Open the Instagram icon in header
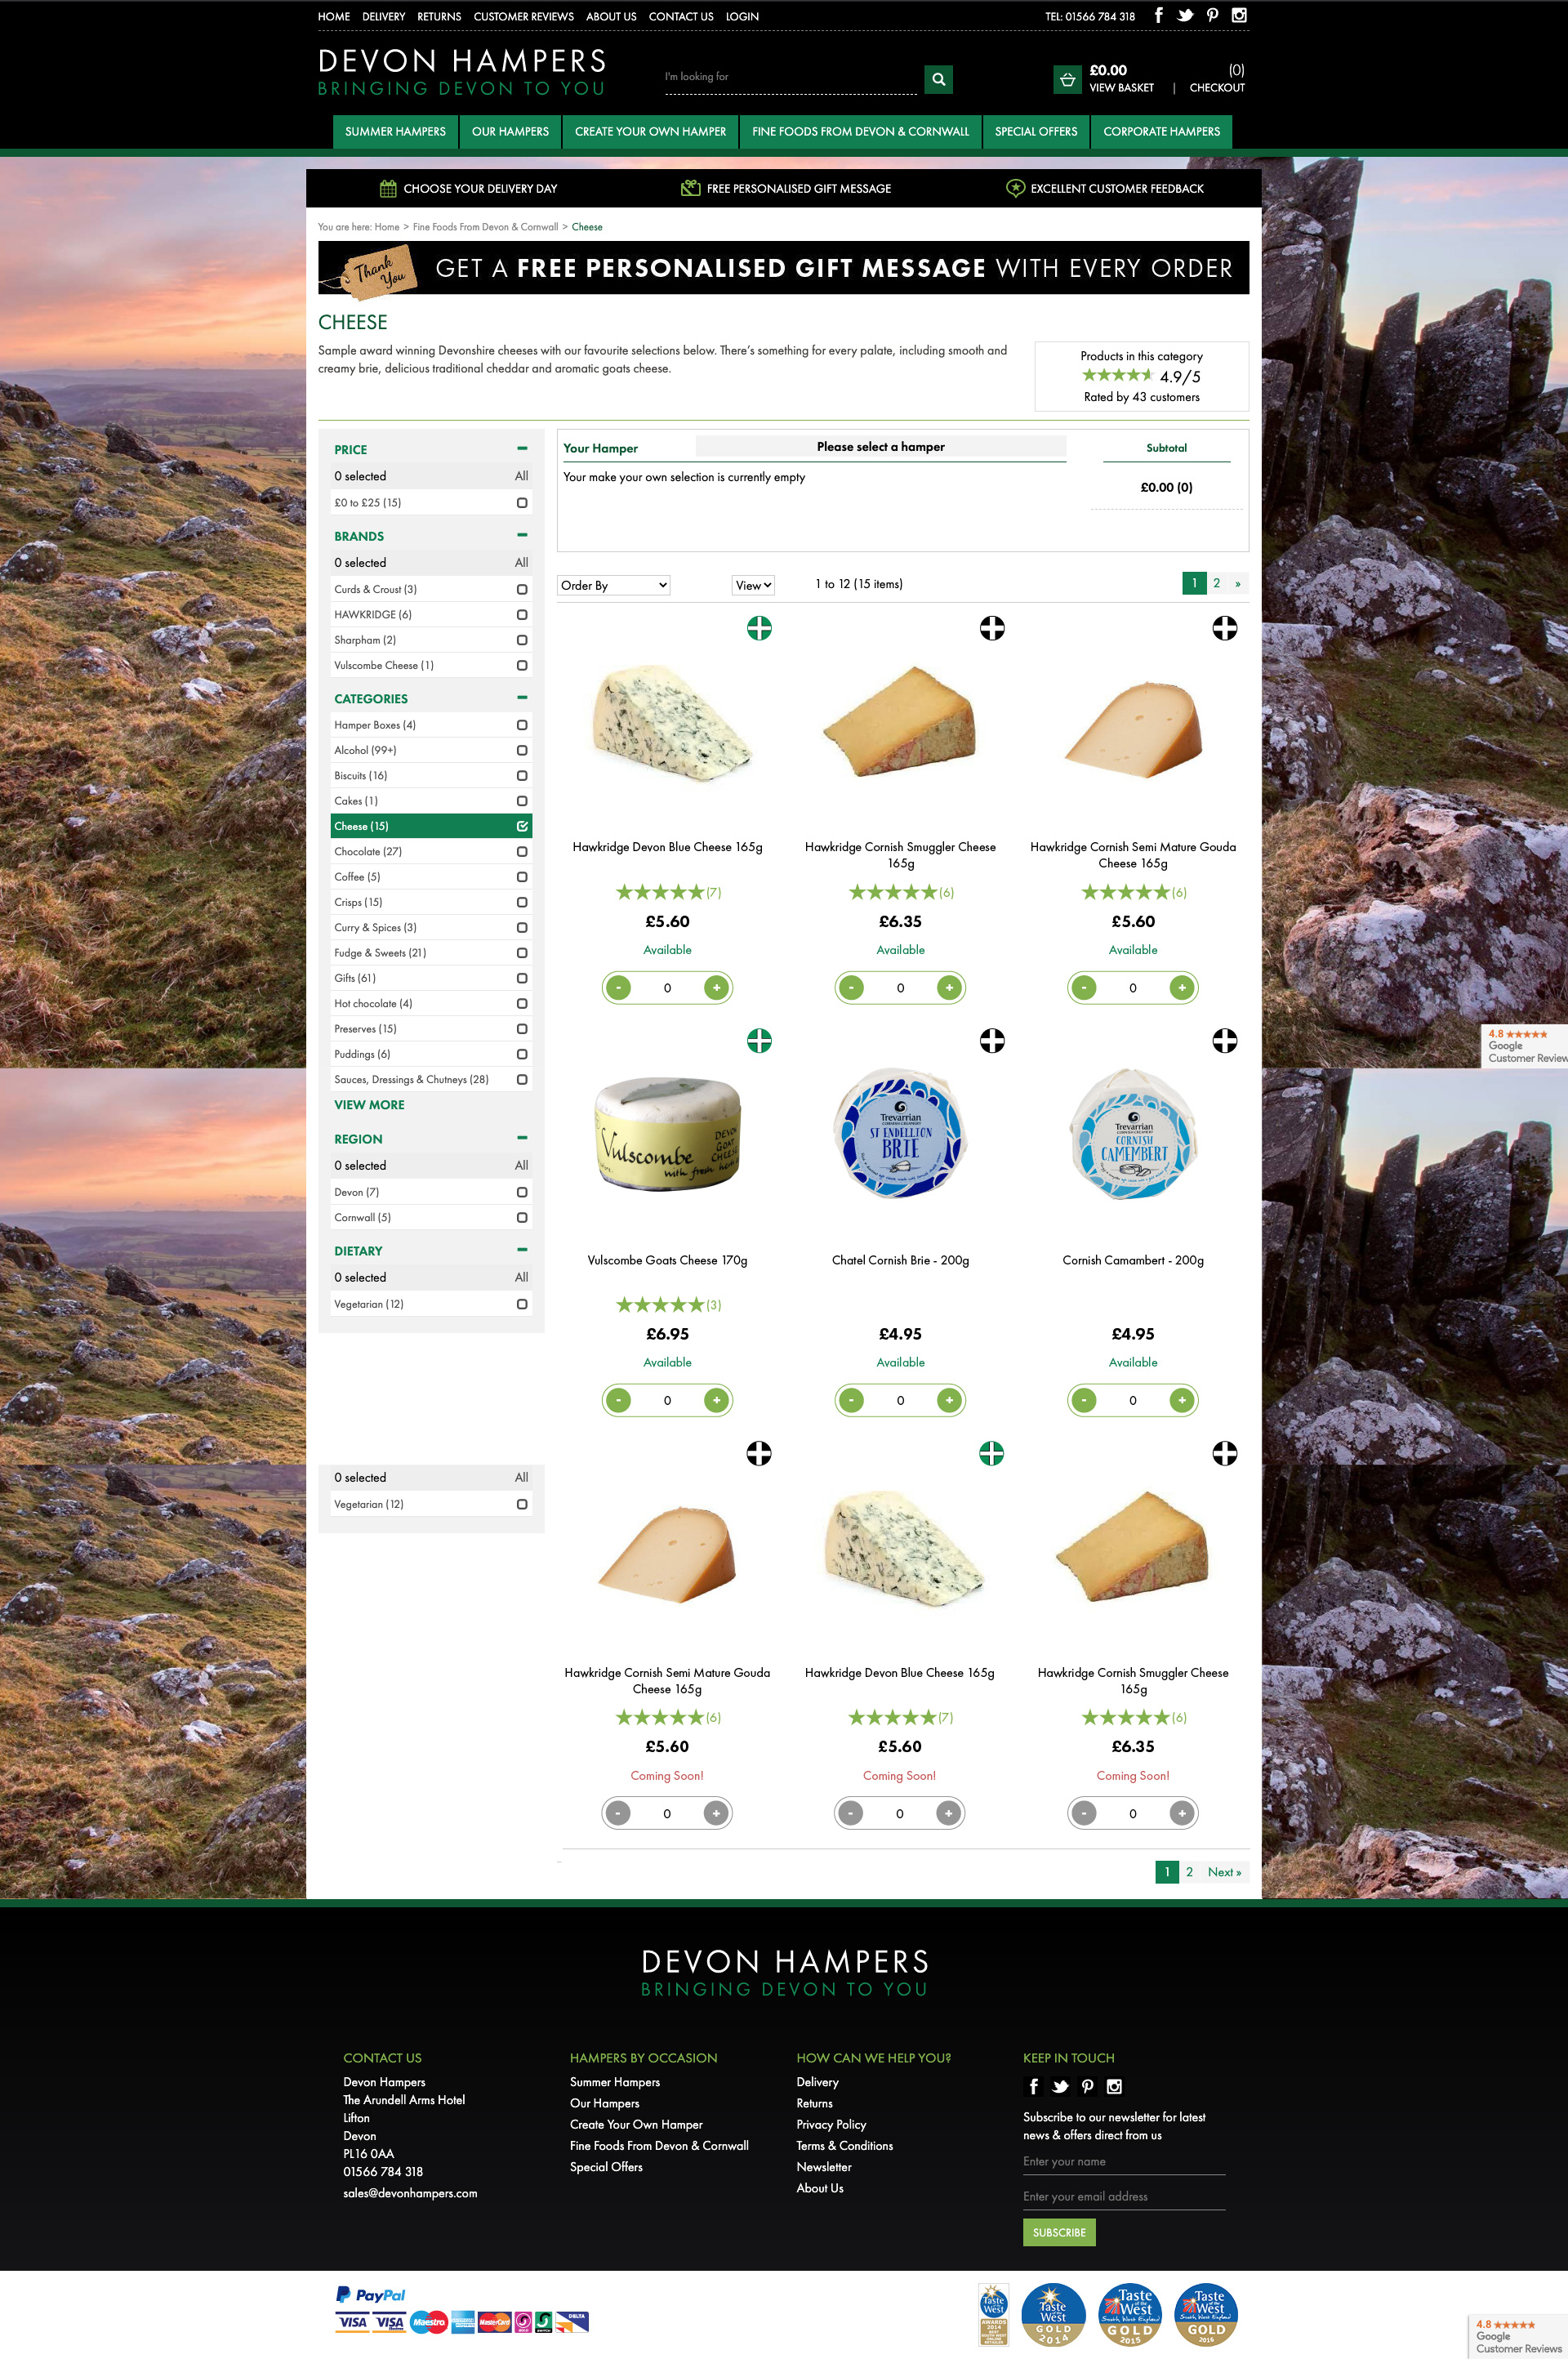Screen dimensions: 1568x2359 (1239, 15)
